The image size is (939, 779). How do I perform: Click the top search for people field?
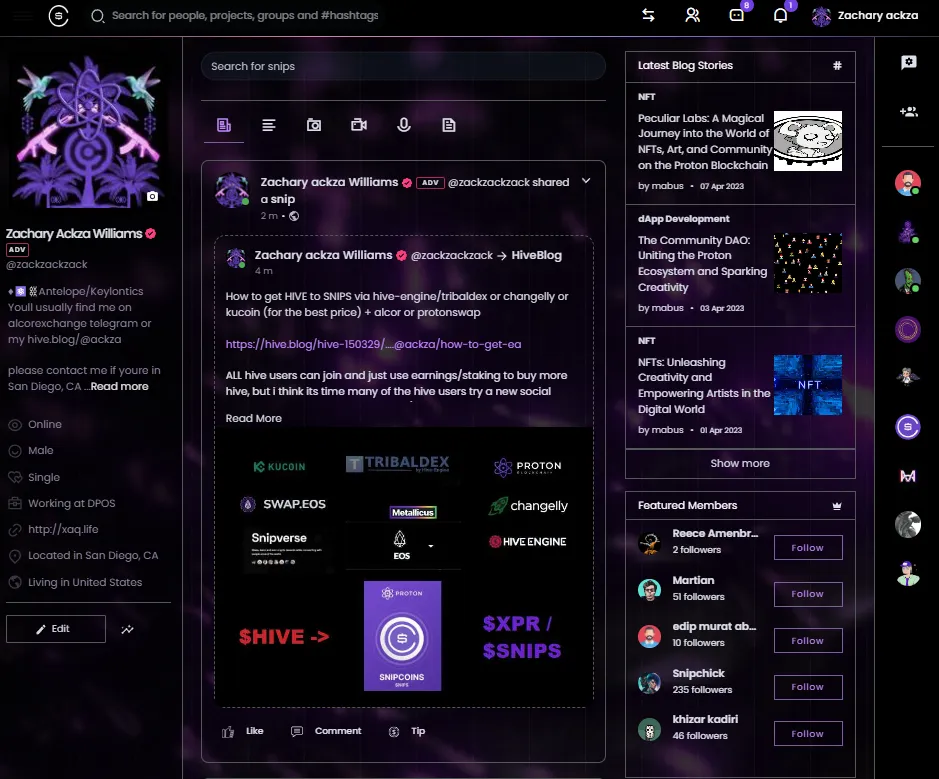point(244,16)
